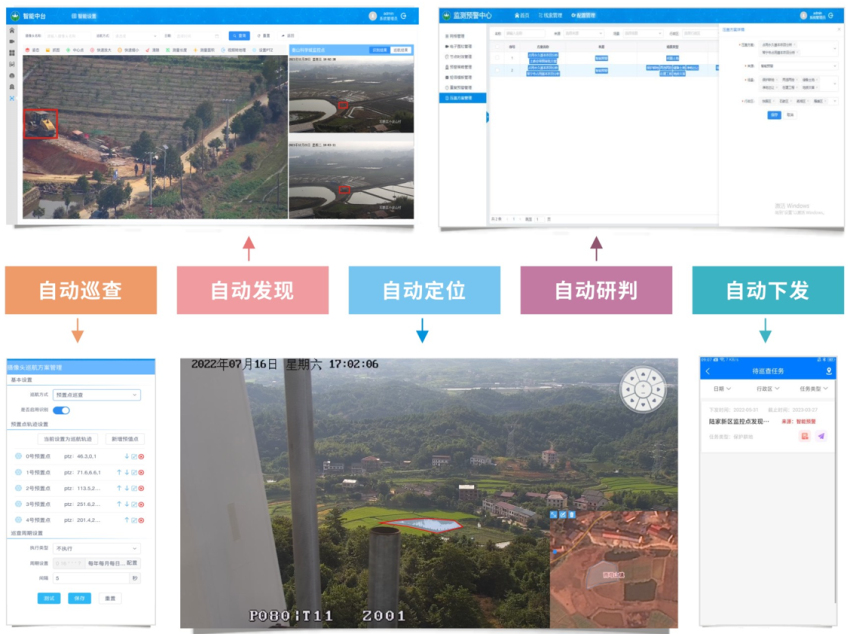Move preset point 3 down with arrow
The width and height of the screenshot is (850, 634).
point(126,504)
